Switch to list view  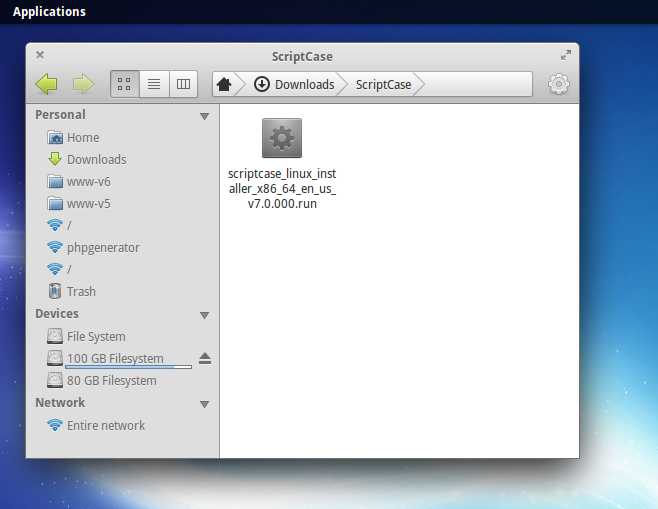click(x=154, y=84)
